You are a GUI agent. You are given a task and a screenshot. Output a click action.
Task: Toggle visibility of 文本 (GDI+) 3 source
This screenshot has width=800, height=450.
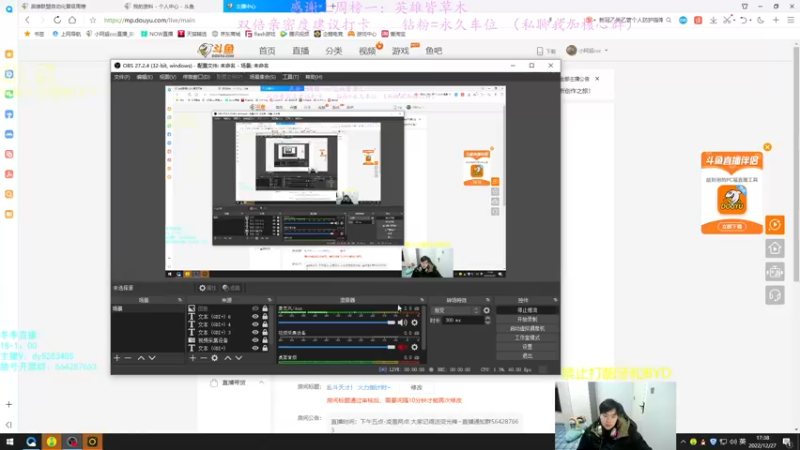click(255, 332)
